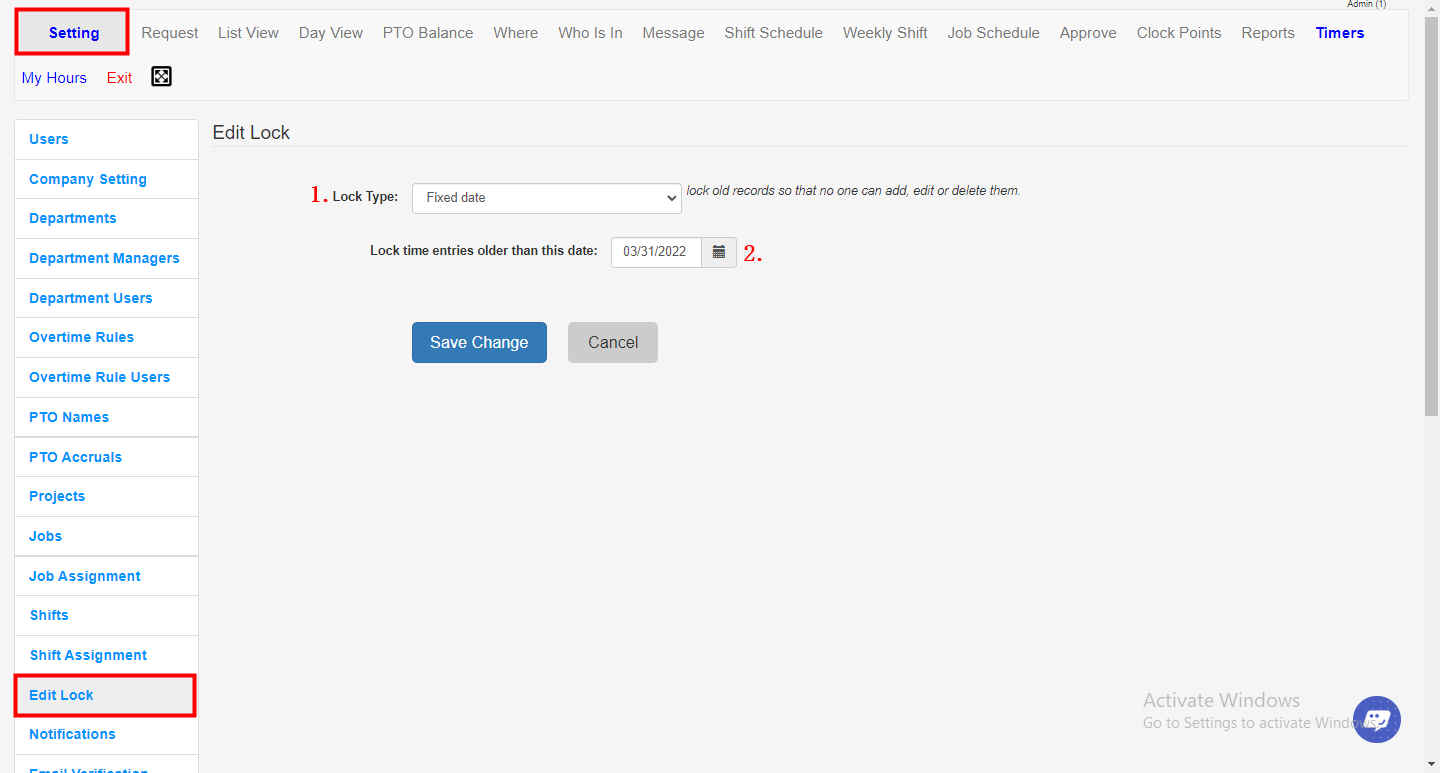Click the fullscreen expand icon
The width and height of the screenshot is (1440, 773).
pos(161,77)
